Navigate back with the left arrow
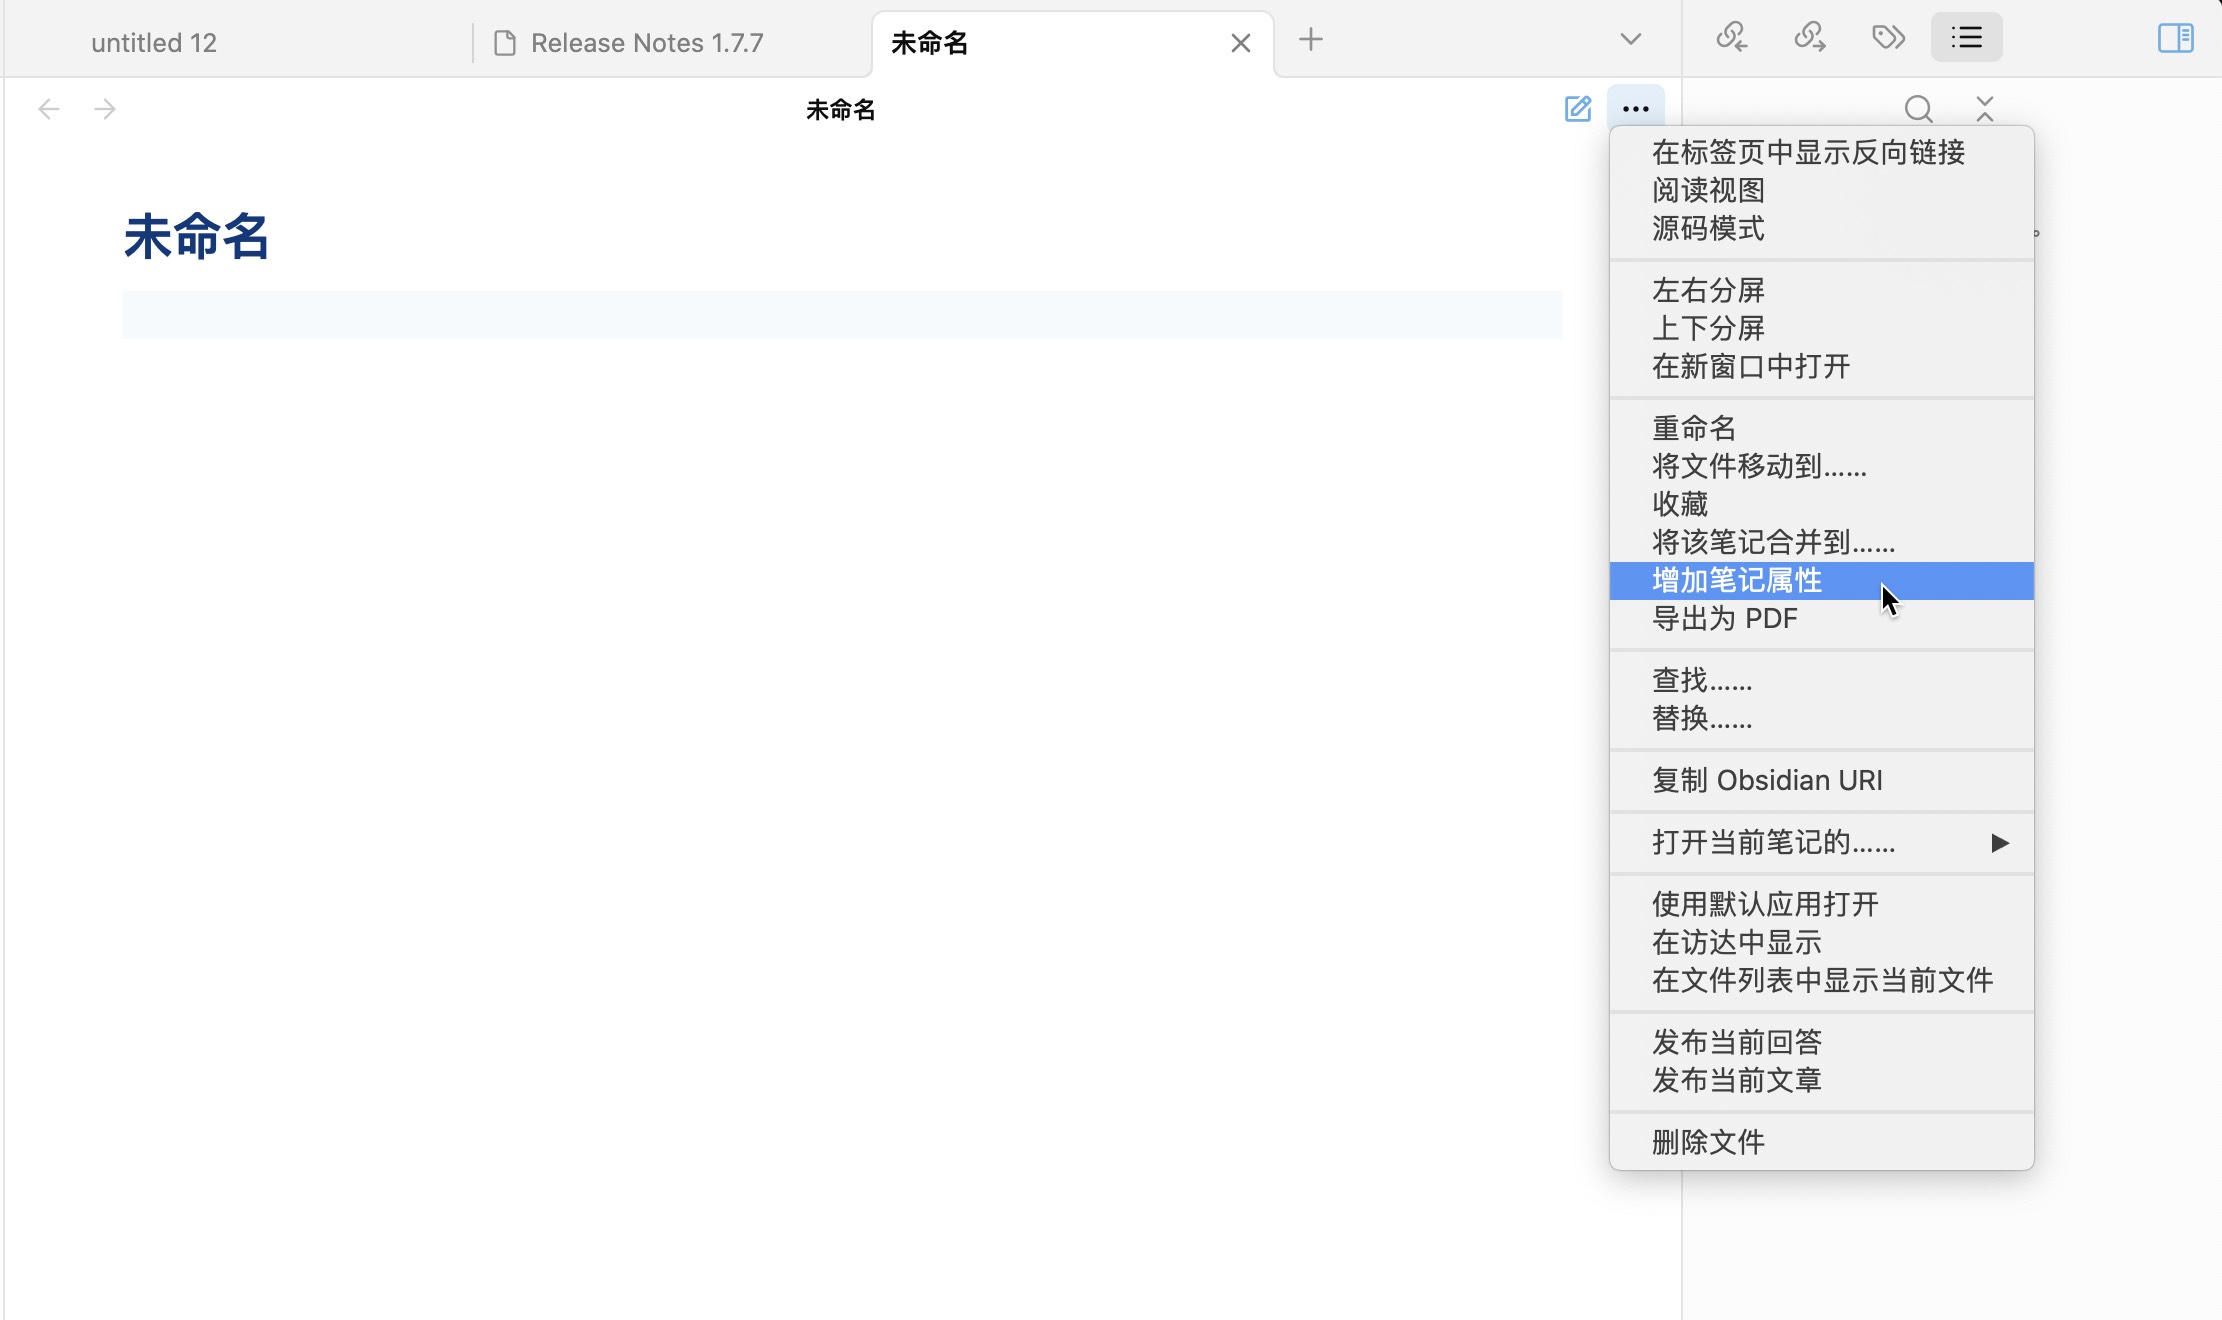Viewport: 2222px width, 1320px height. pos(48,109)
